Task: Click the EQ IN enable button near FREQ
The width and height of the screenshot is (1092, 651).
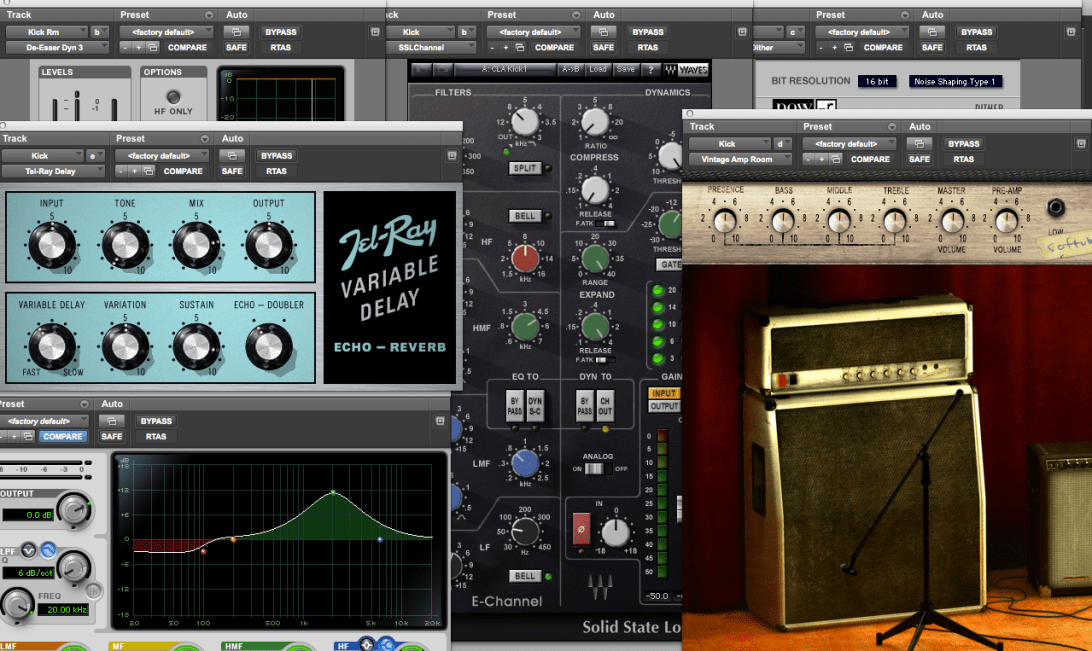Action: pyautogui.click(x=93, y=590)
